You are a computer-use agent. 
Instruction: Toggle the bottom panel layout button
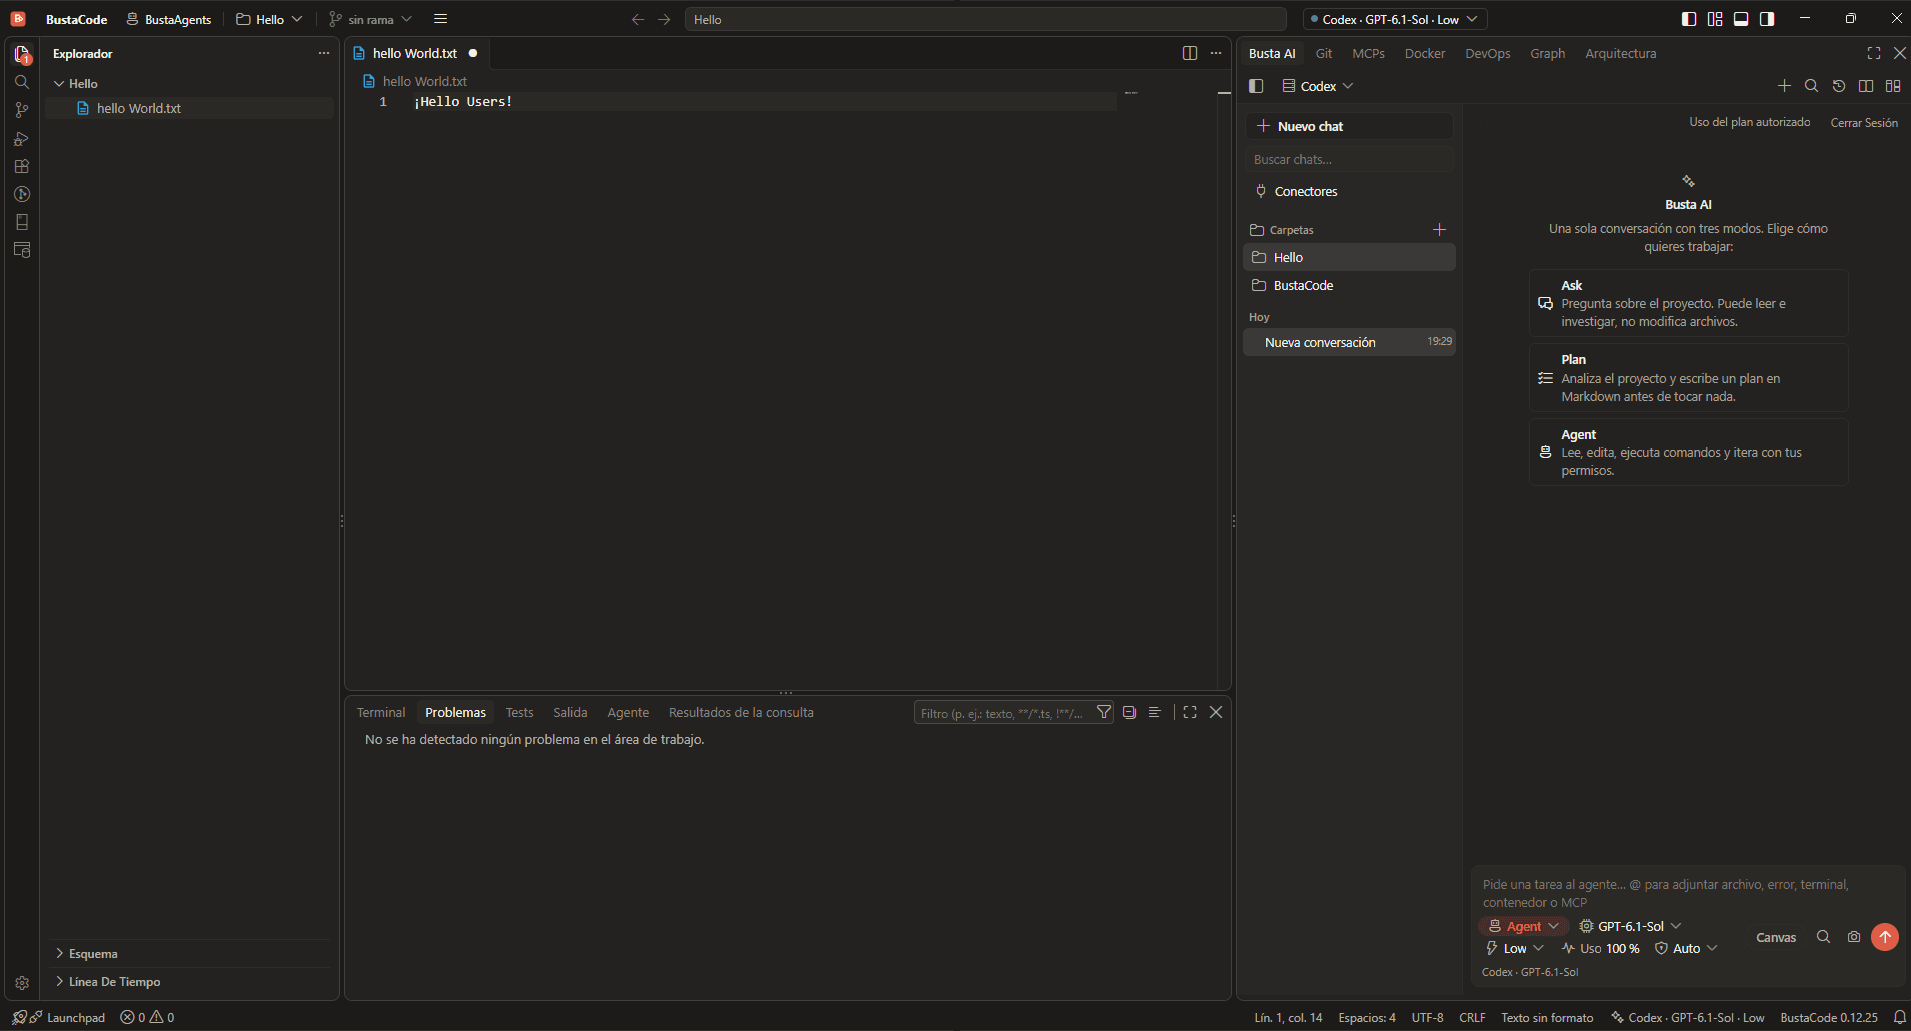[1741, 19]
